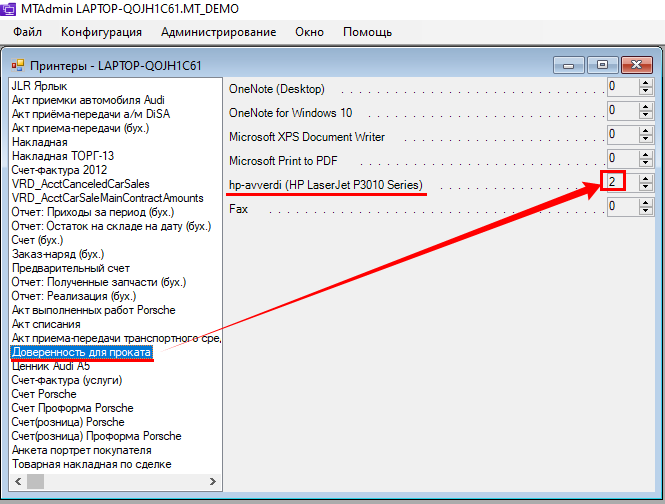665x504 pixels.
Task: Click the MTAdmin application icon in title bar
Action: click(9, 8)
